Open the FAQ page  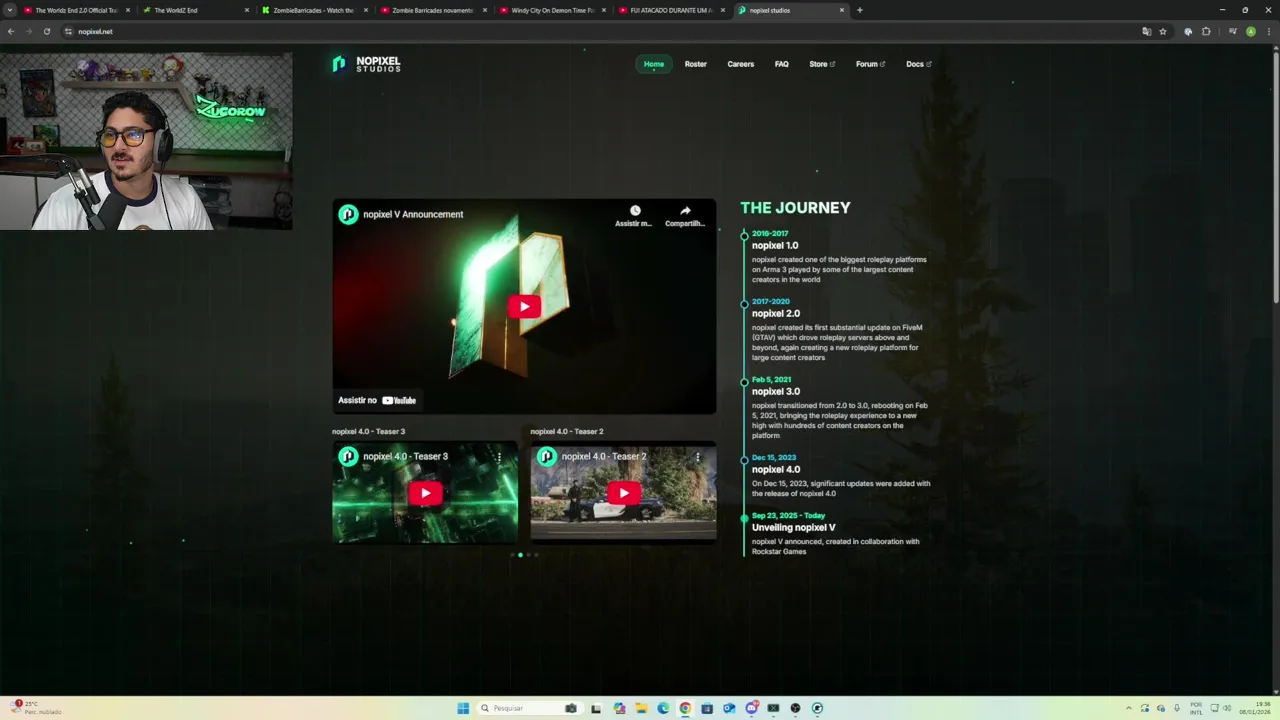click(782, 64)
